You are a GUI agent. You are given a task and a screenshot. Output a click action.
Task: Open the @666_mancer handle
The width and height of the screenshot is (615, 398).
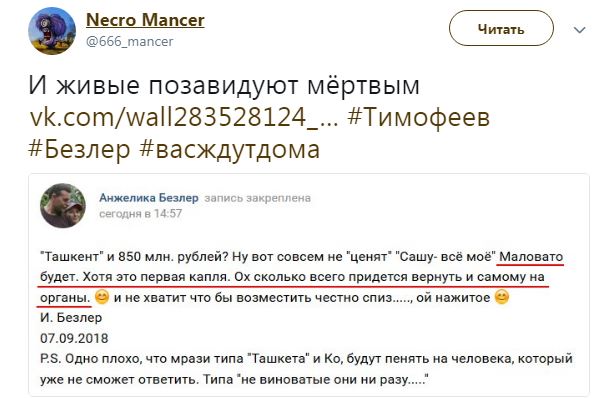click(130, 42)
